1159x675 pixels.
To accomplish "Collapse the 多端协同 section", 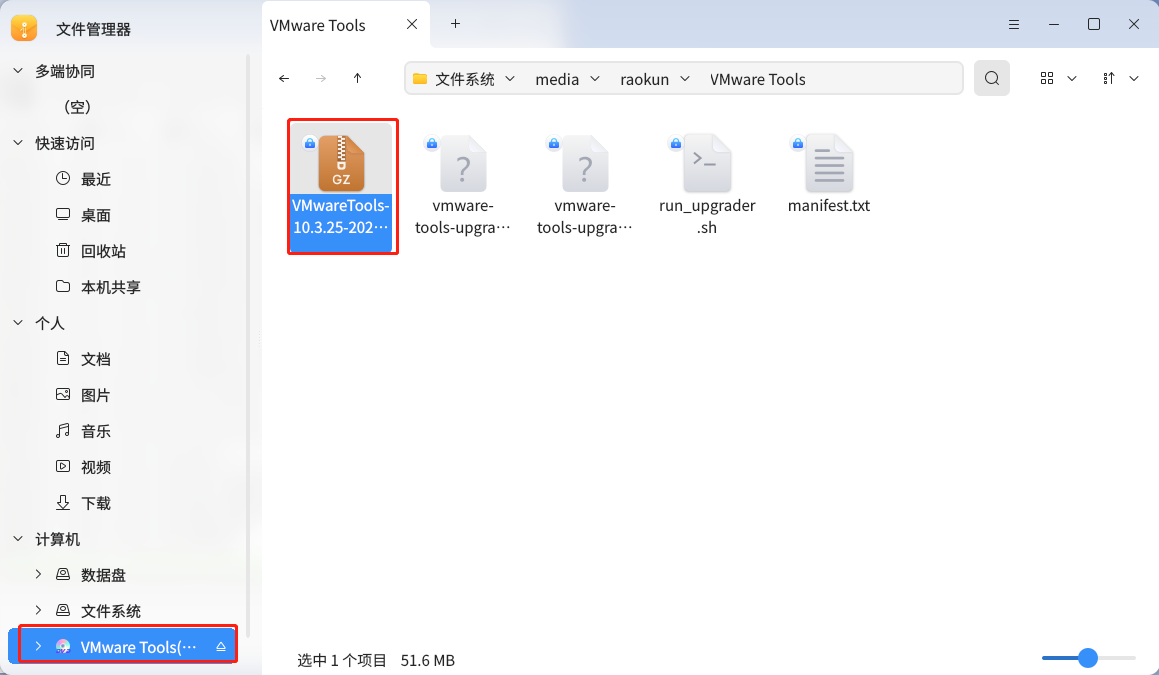I will coord(18,71).
